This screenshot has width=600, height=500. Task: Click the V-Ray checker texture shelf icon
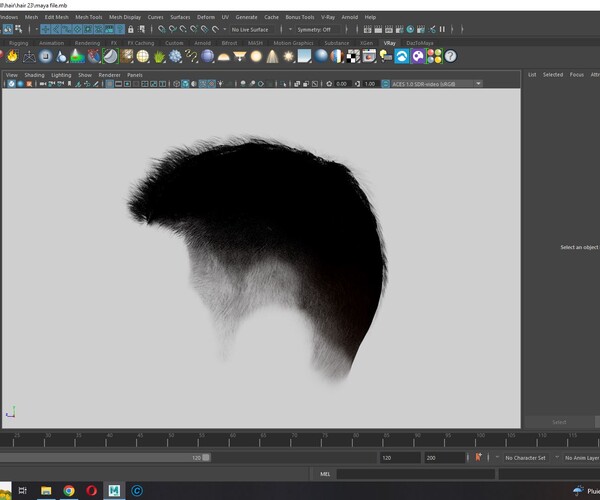[x=353, y=57]
